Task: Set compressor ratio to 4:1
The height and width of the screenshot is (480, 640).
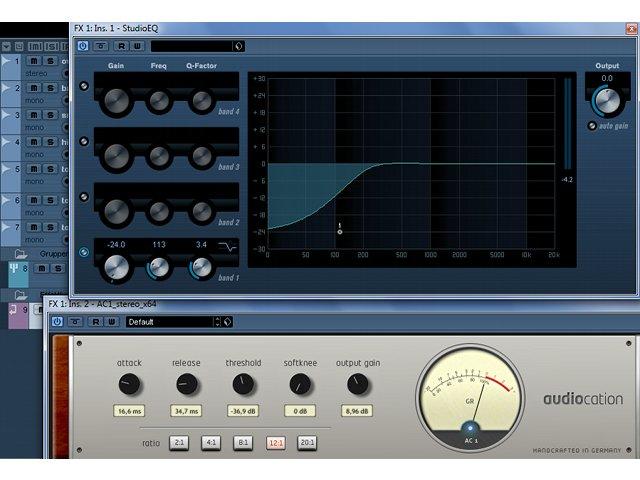Action: coord(211,442)
